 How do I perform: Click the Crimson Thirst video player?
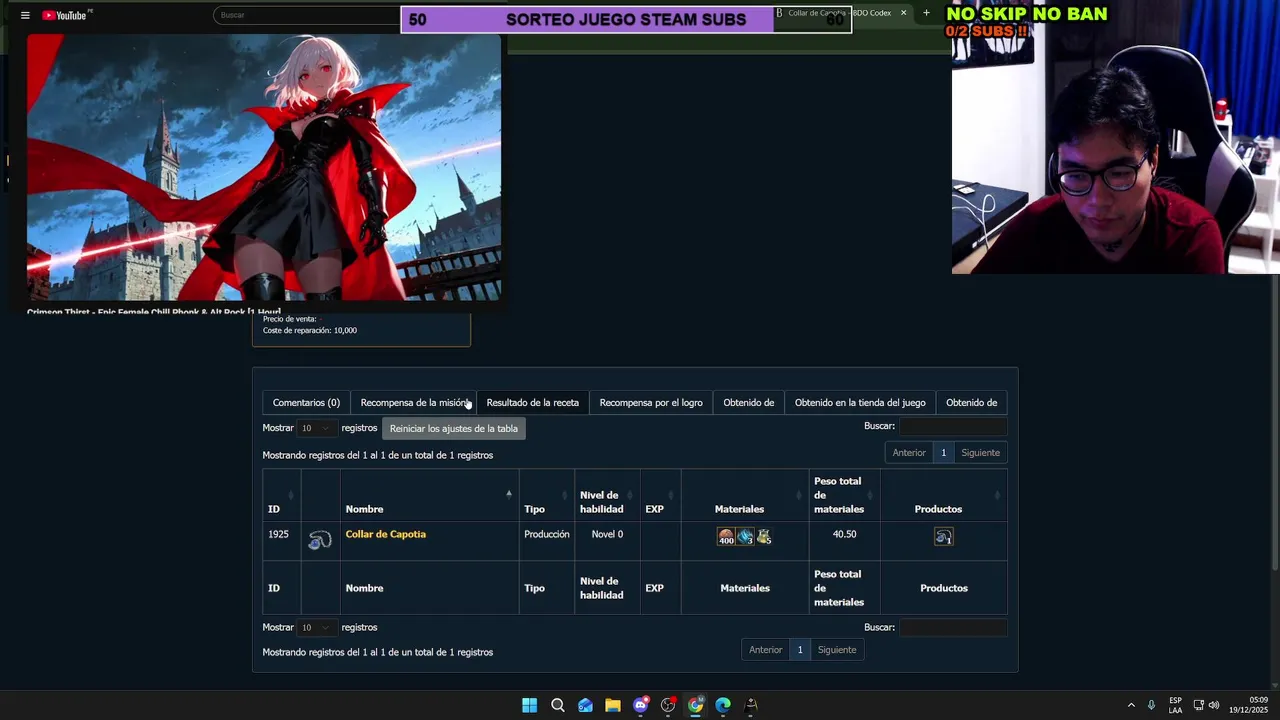pyautogui.click(x=264, y=167)
